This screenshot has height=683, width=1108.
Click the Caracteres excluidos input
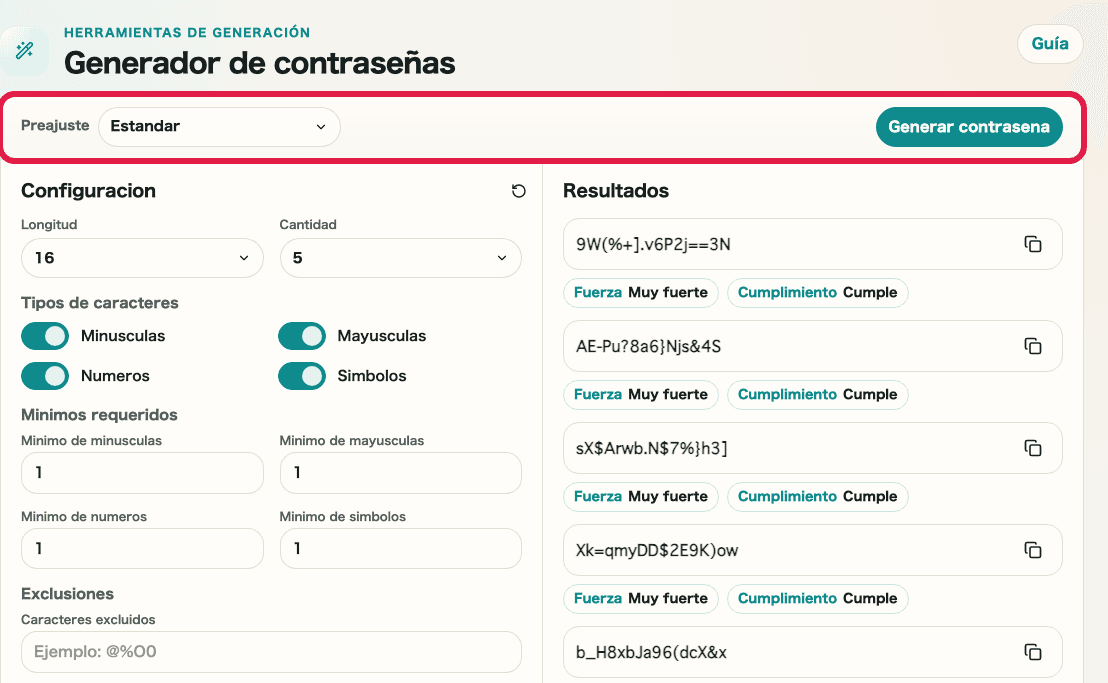pyautogui.click(x=270, y=651)
